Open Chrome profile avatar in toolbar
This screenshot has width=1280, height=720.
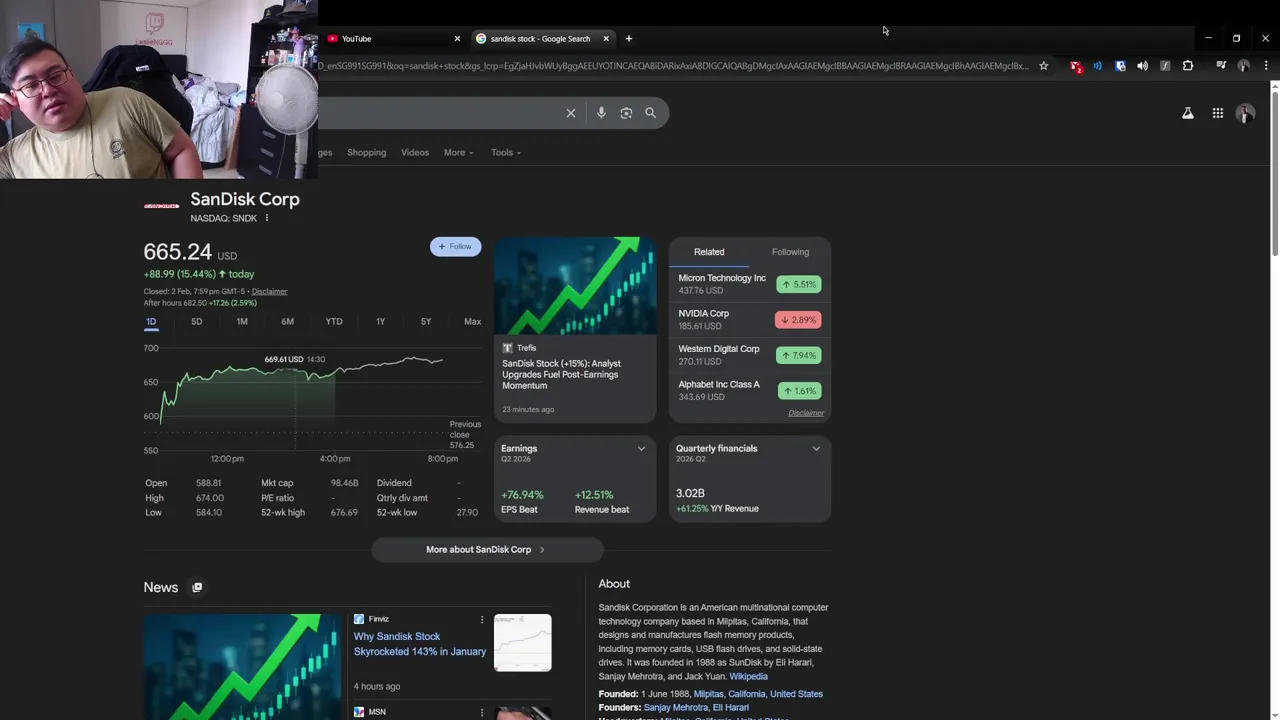pos(1243,66)
